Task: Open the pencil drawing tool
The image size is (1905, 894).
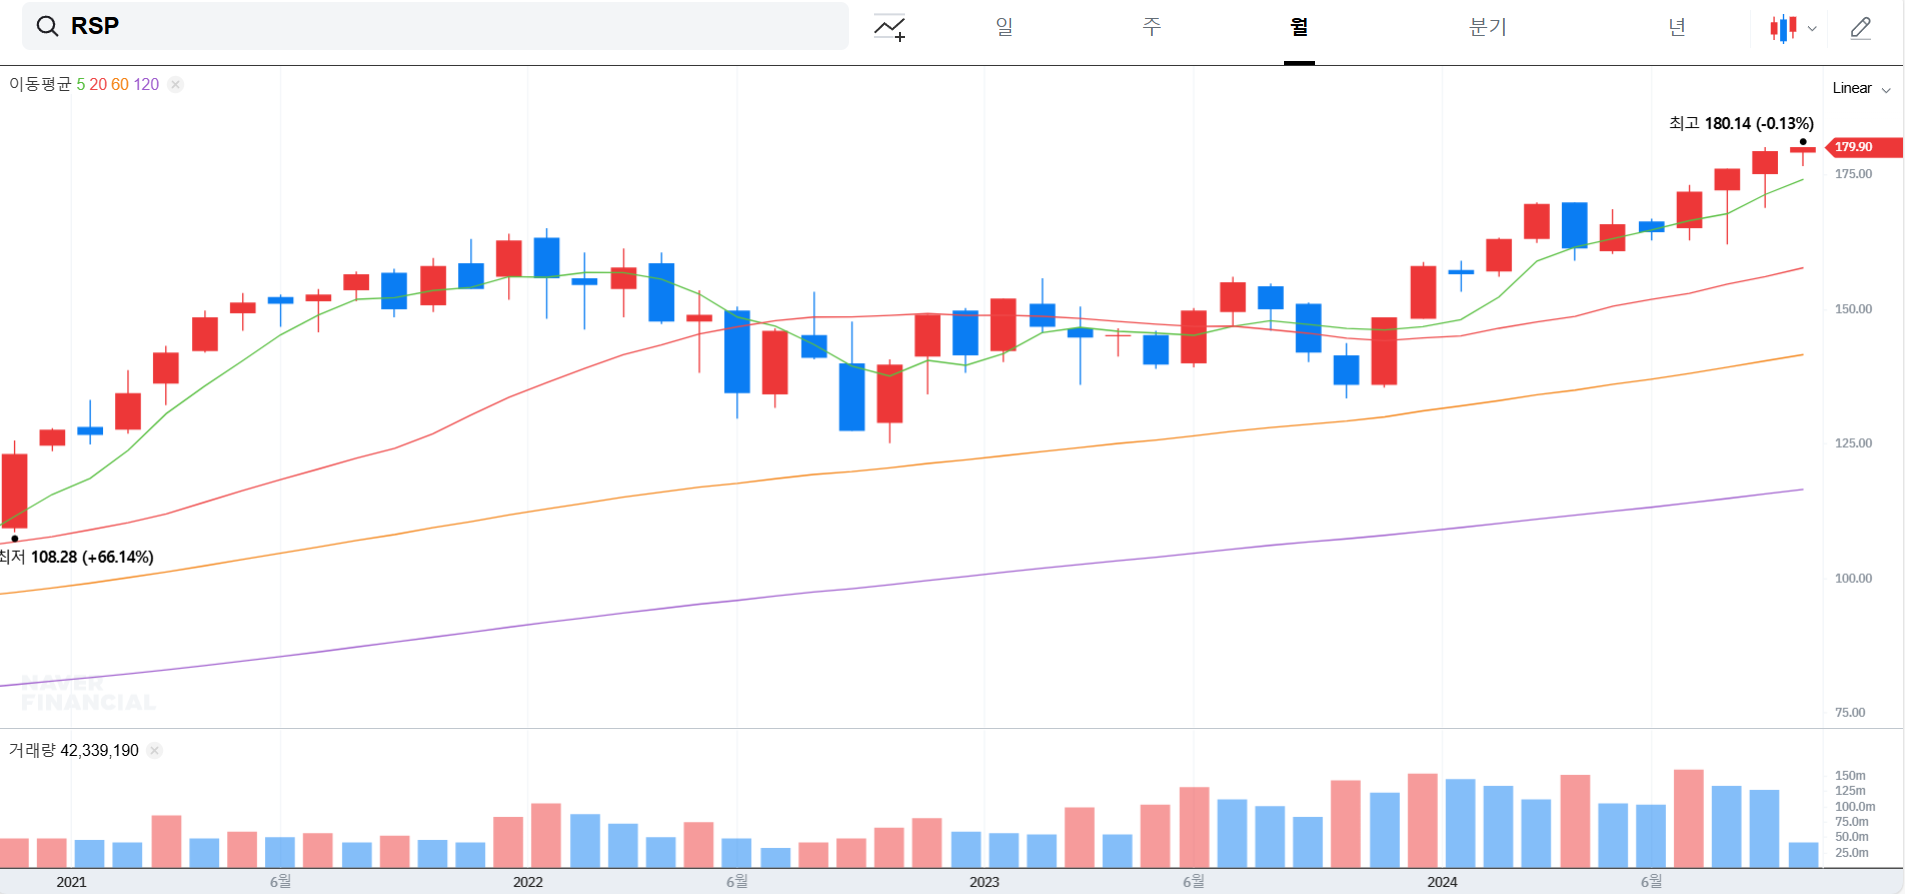Action: coord(1860,28)
